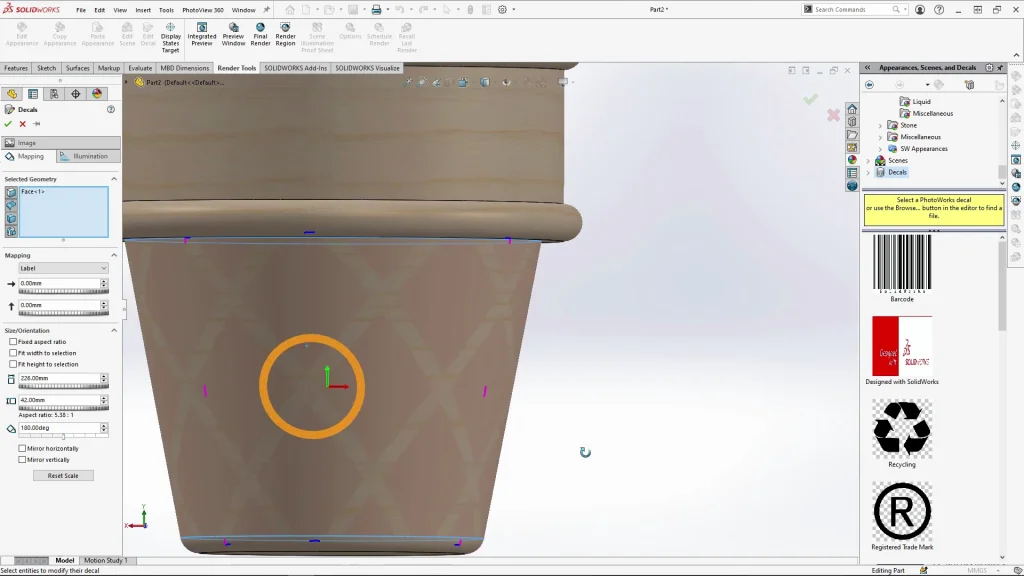Click the Integrated Preview render tool
Viewport: 1024px width, 576px height.
point(202,34)
